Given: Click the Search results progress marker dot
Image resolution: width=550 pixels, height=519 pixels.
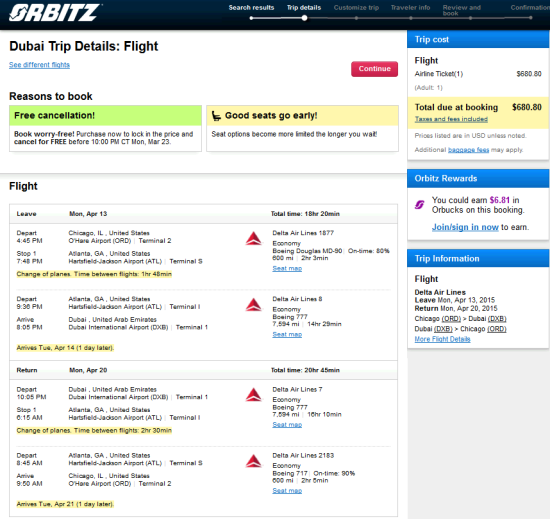Looking at the screenshot, I should 251,18.
